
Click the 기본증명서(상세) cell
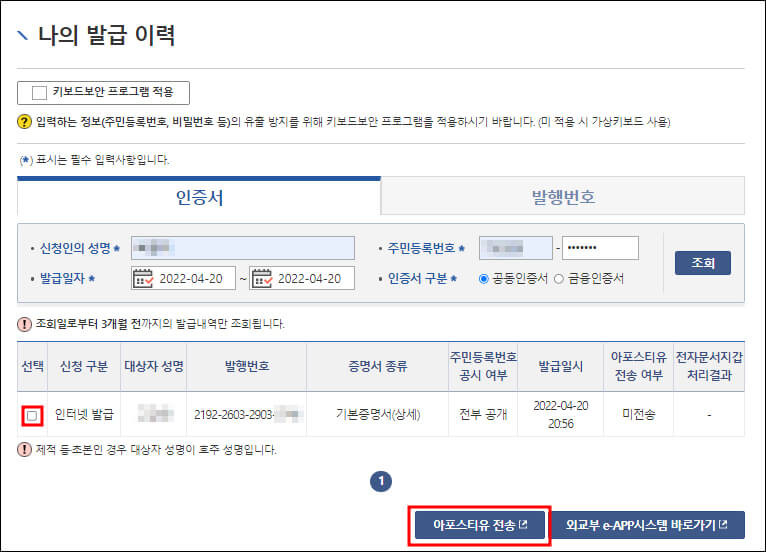pos(378,415)
